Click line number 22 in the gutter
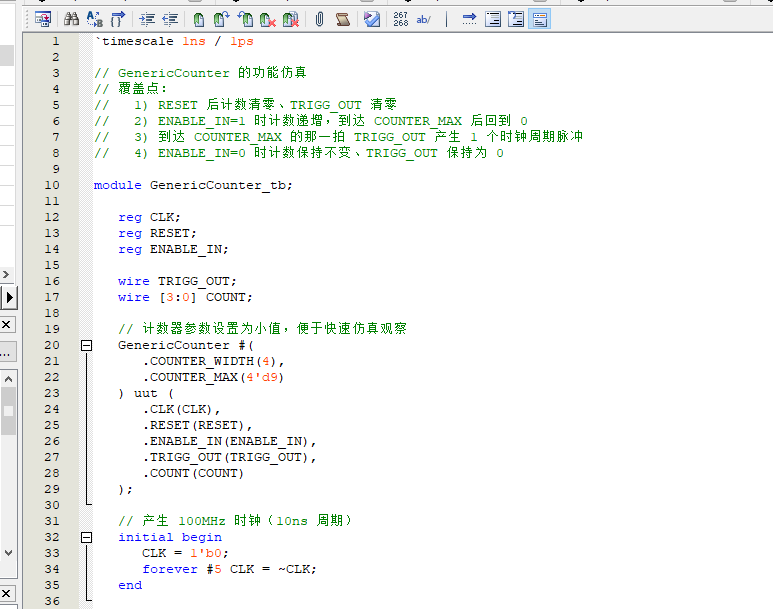 pos(52,377)
